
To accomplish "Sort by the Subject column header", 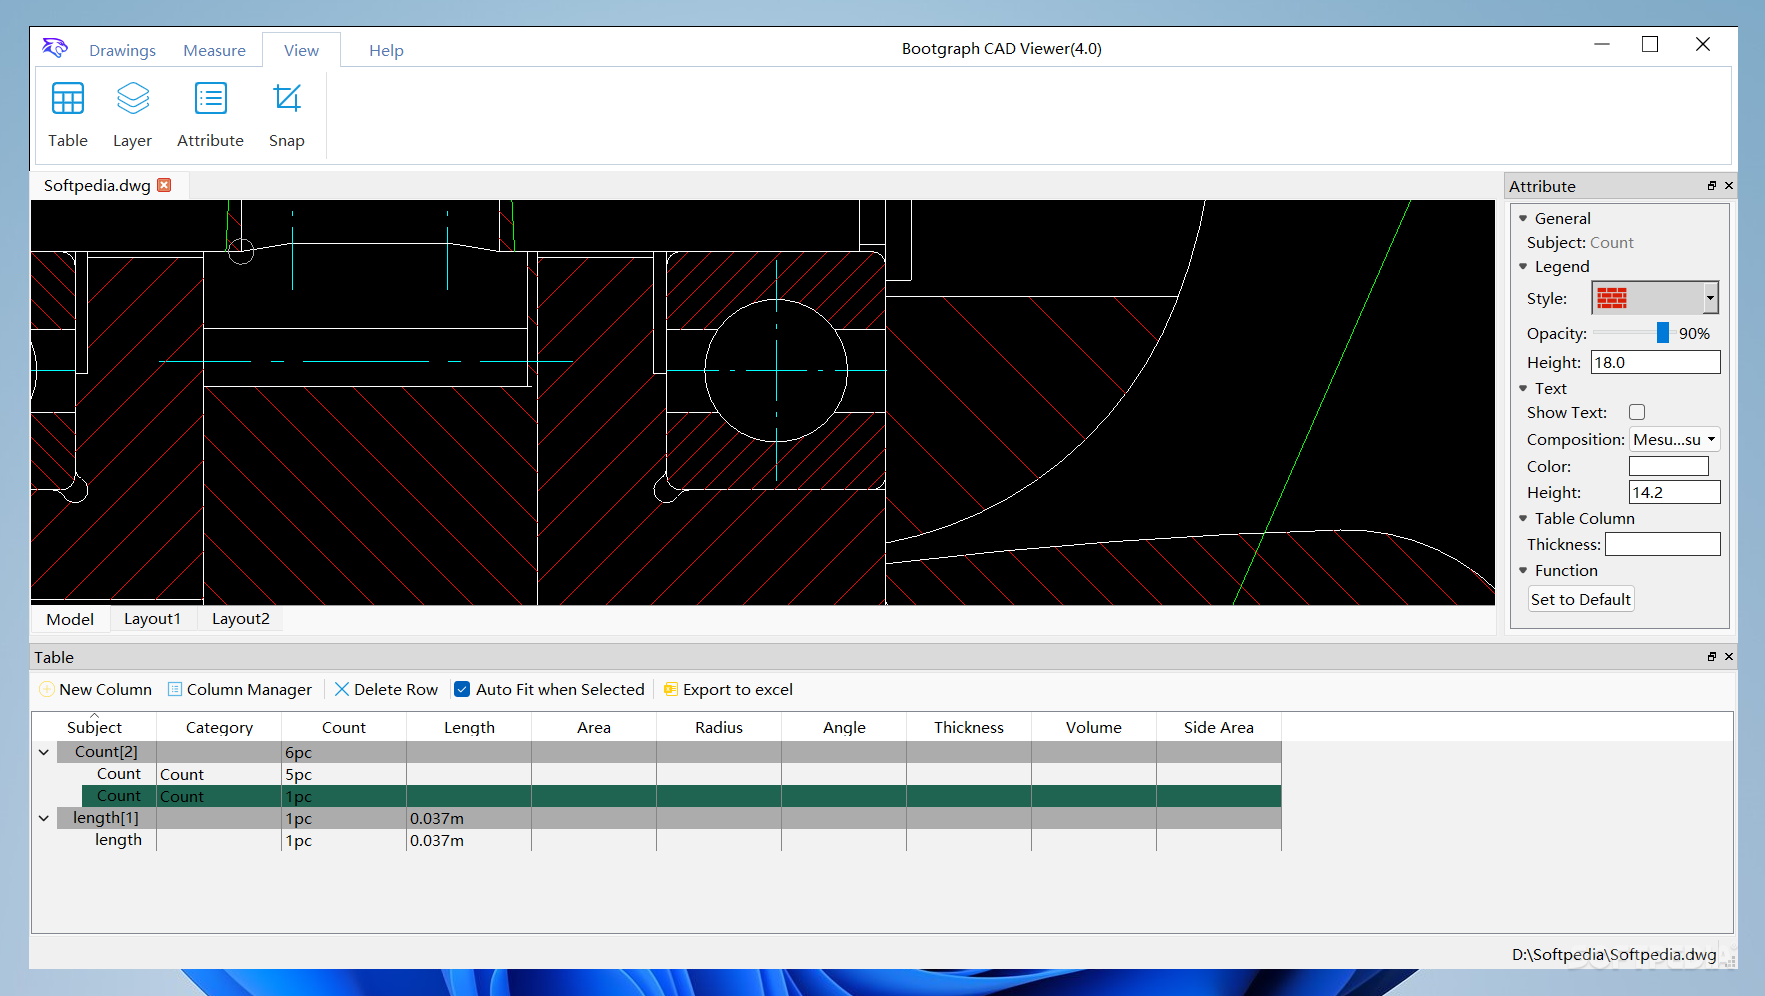I will click(94, 727).
